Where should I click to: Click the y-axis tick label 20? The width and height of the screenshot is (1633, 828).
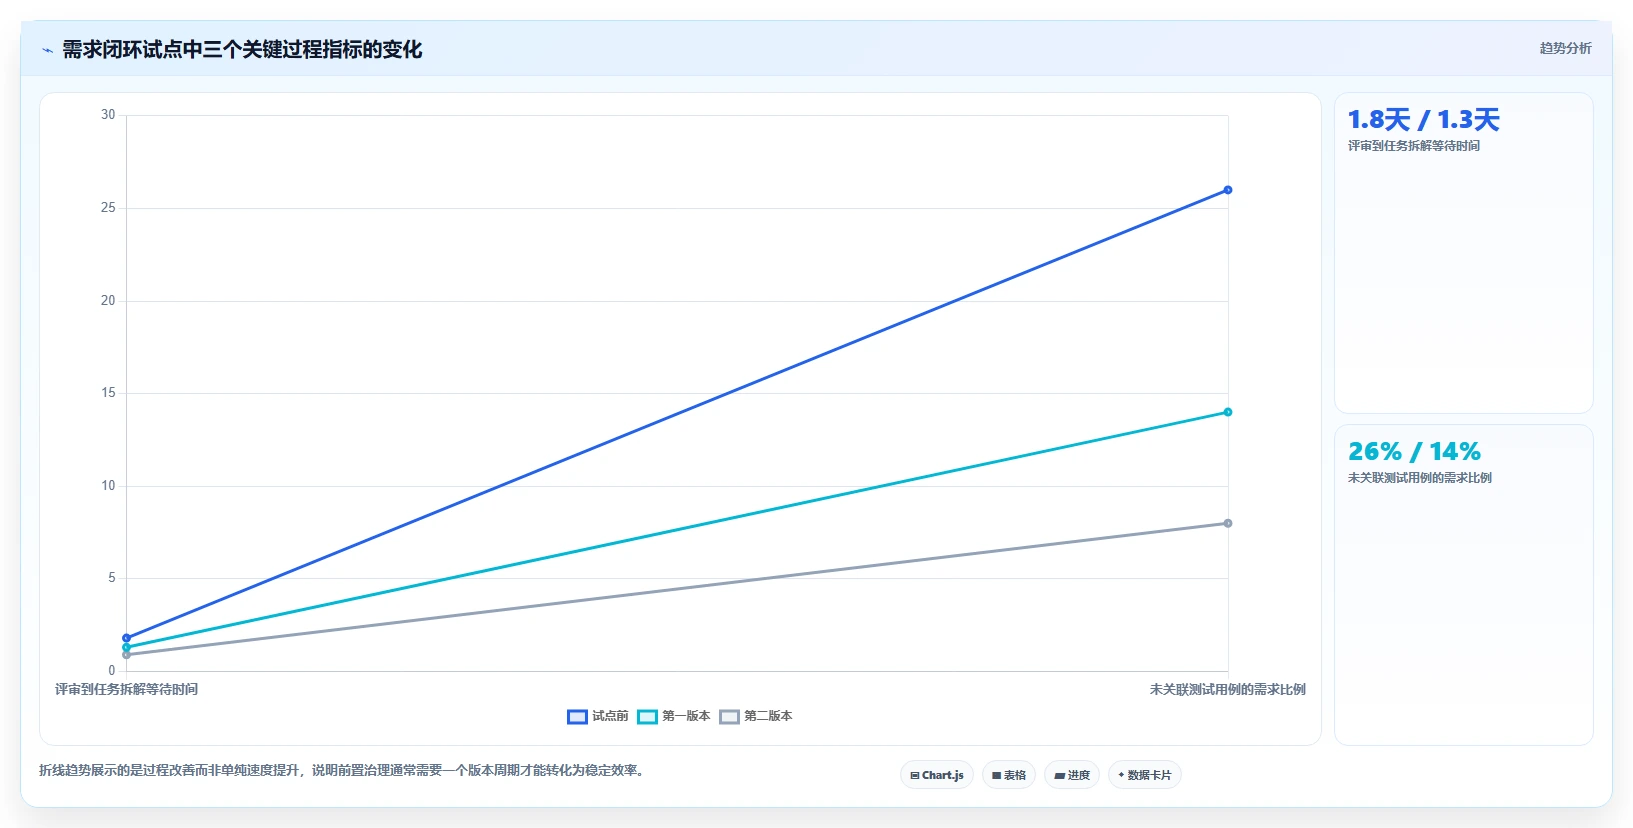tap(108, 300)
